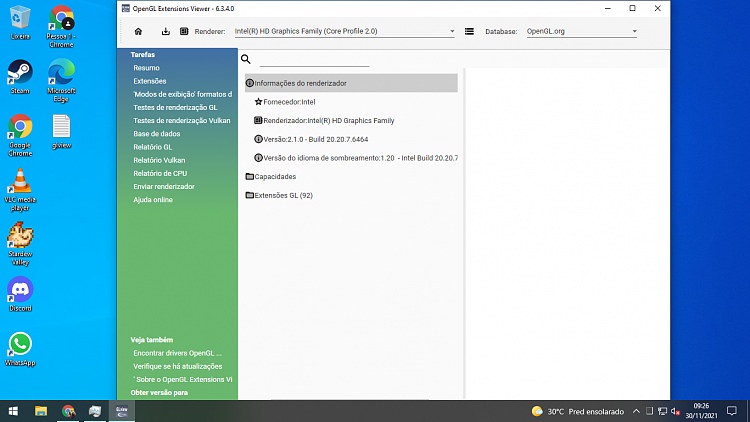Click the list icon before Database
The width and height of the screenshot is (750, 422).
[x=469, y=32]
